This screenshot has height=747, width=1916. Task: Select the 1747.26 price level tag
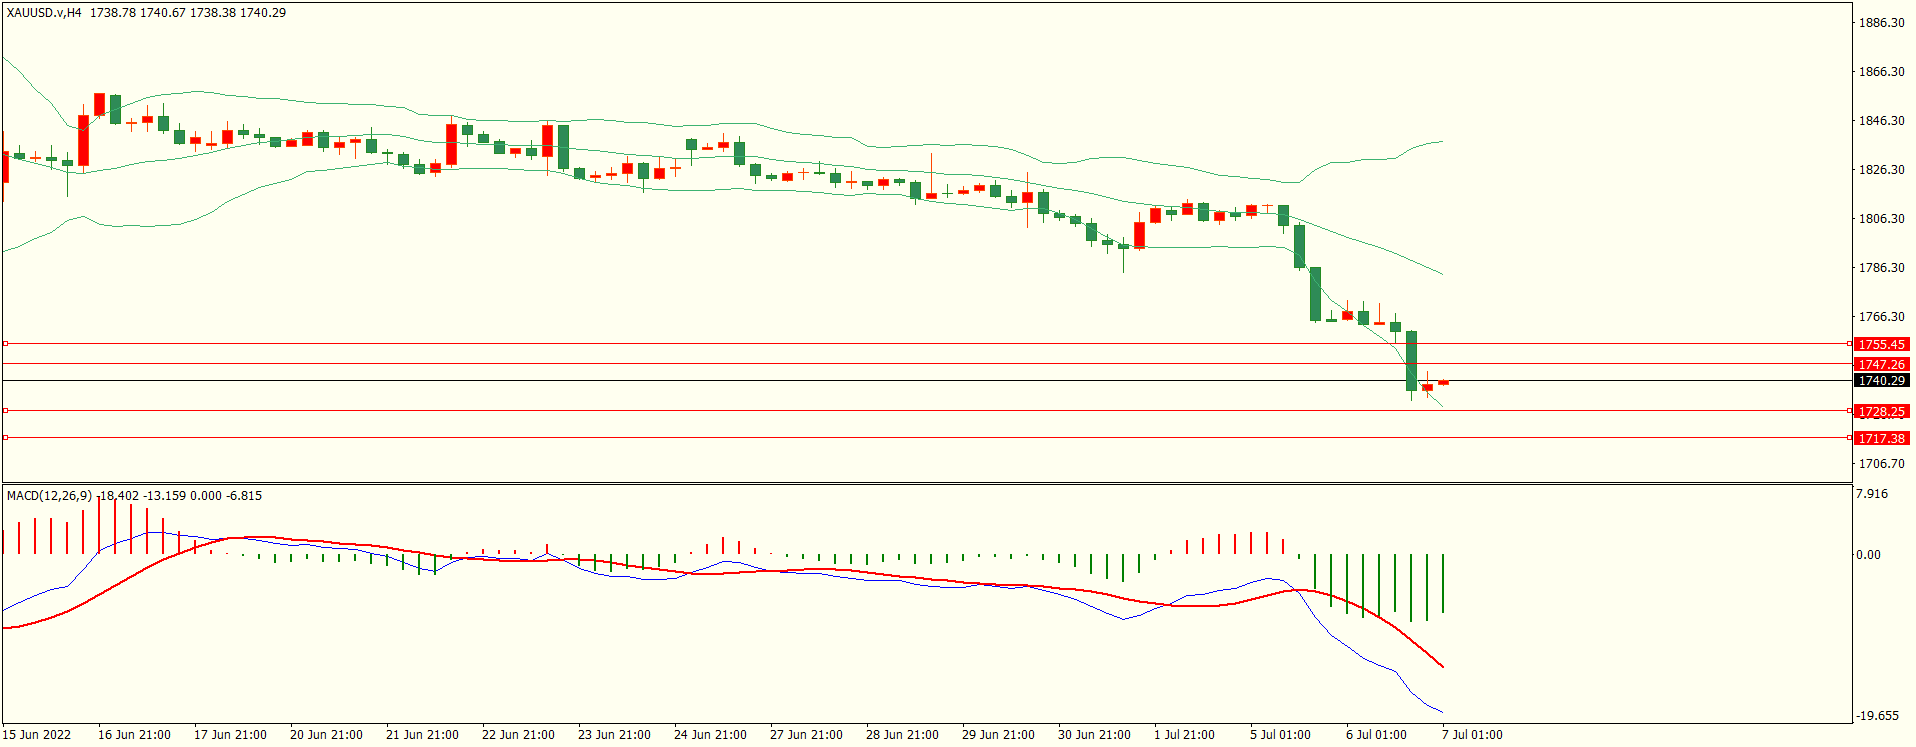[x=1881, y=364]
